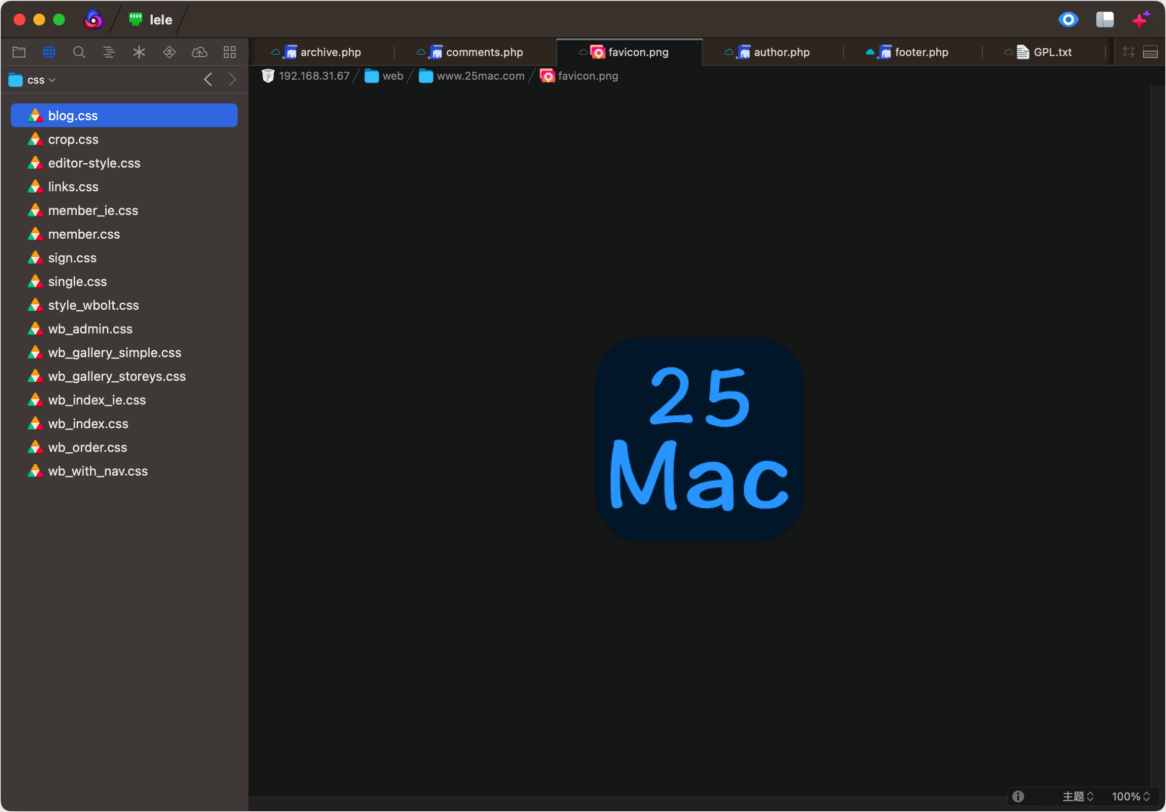
Task: Switch to the footer.php tab
Action: (x=912, y=52)
